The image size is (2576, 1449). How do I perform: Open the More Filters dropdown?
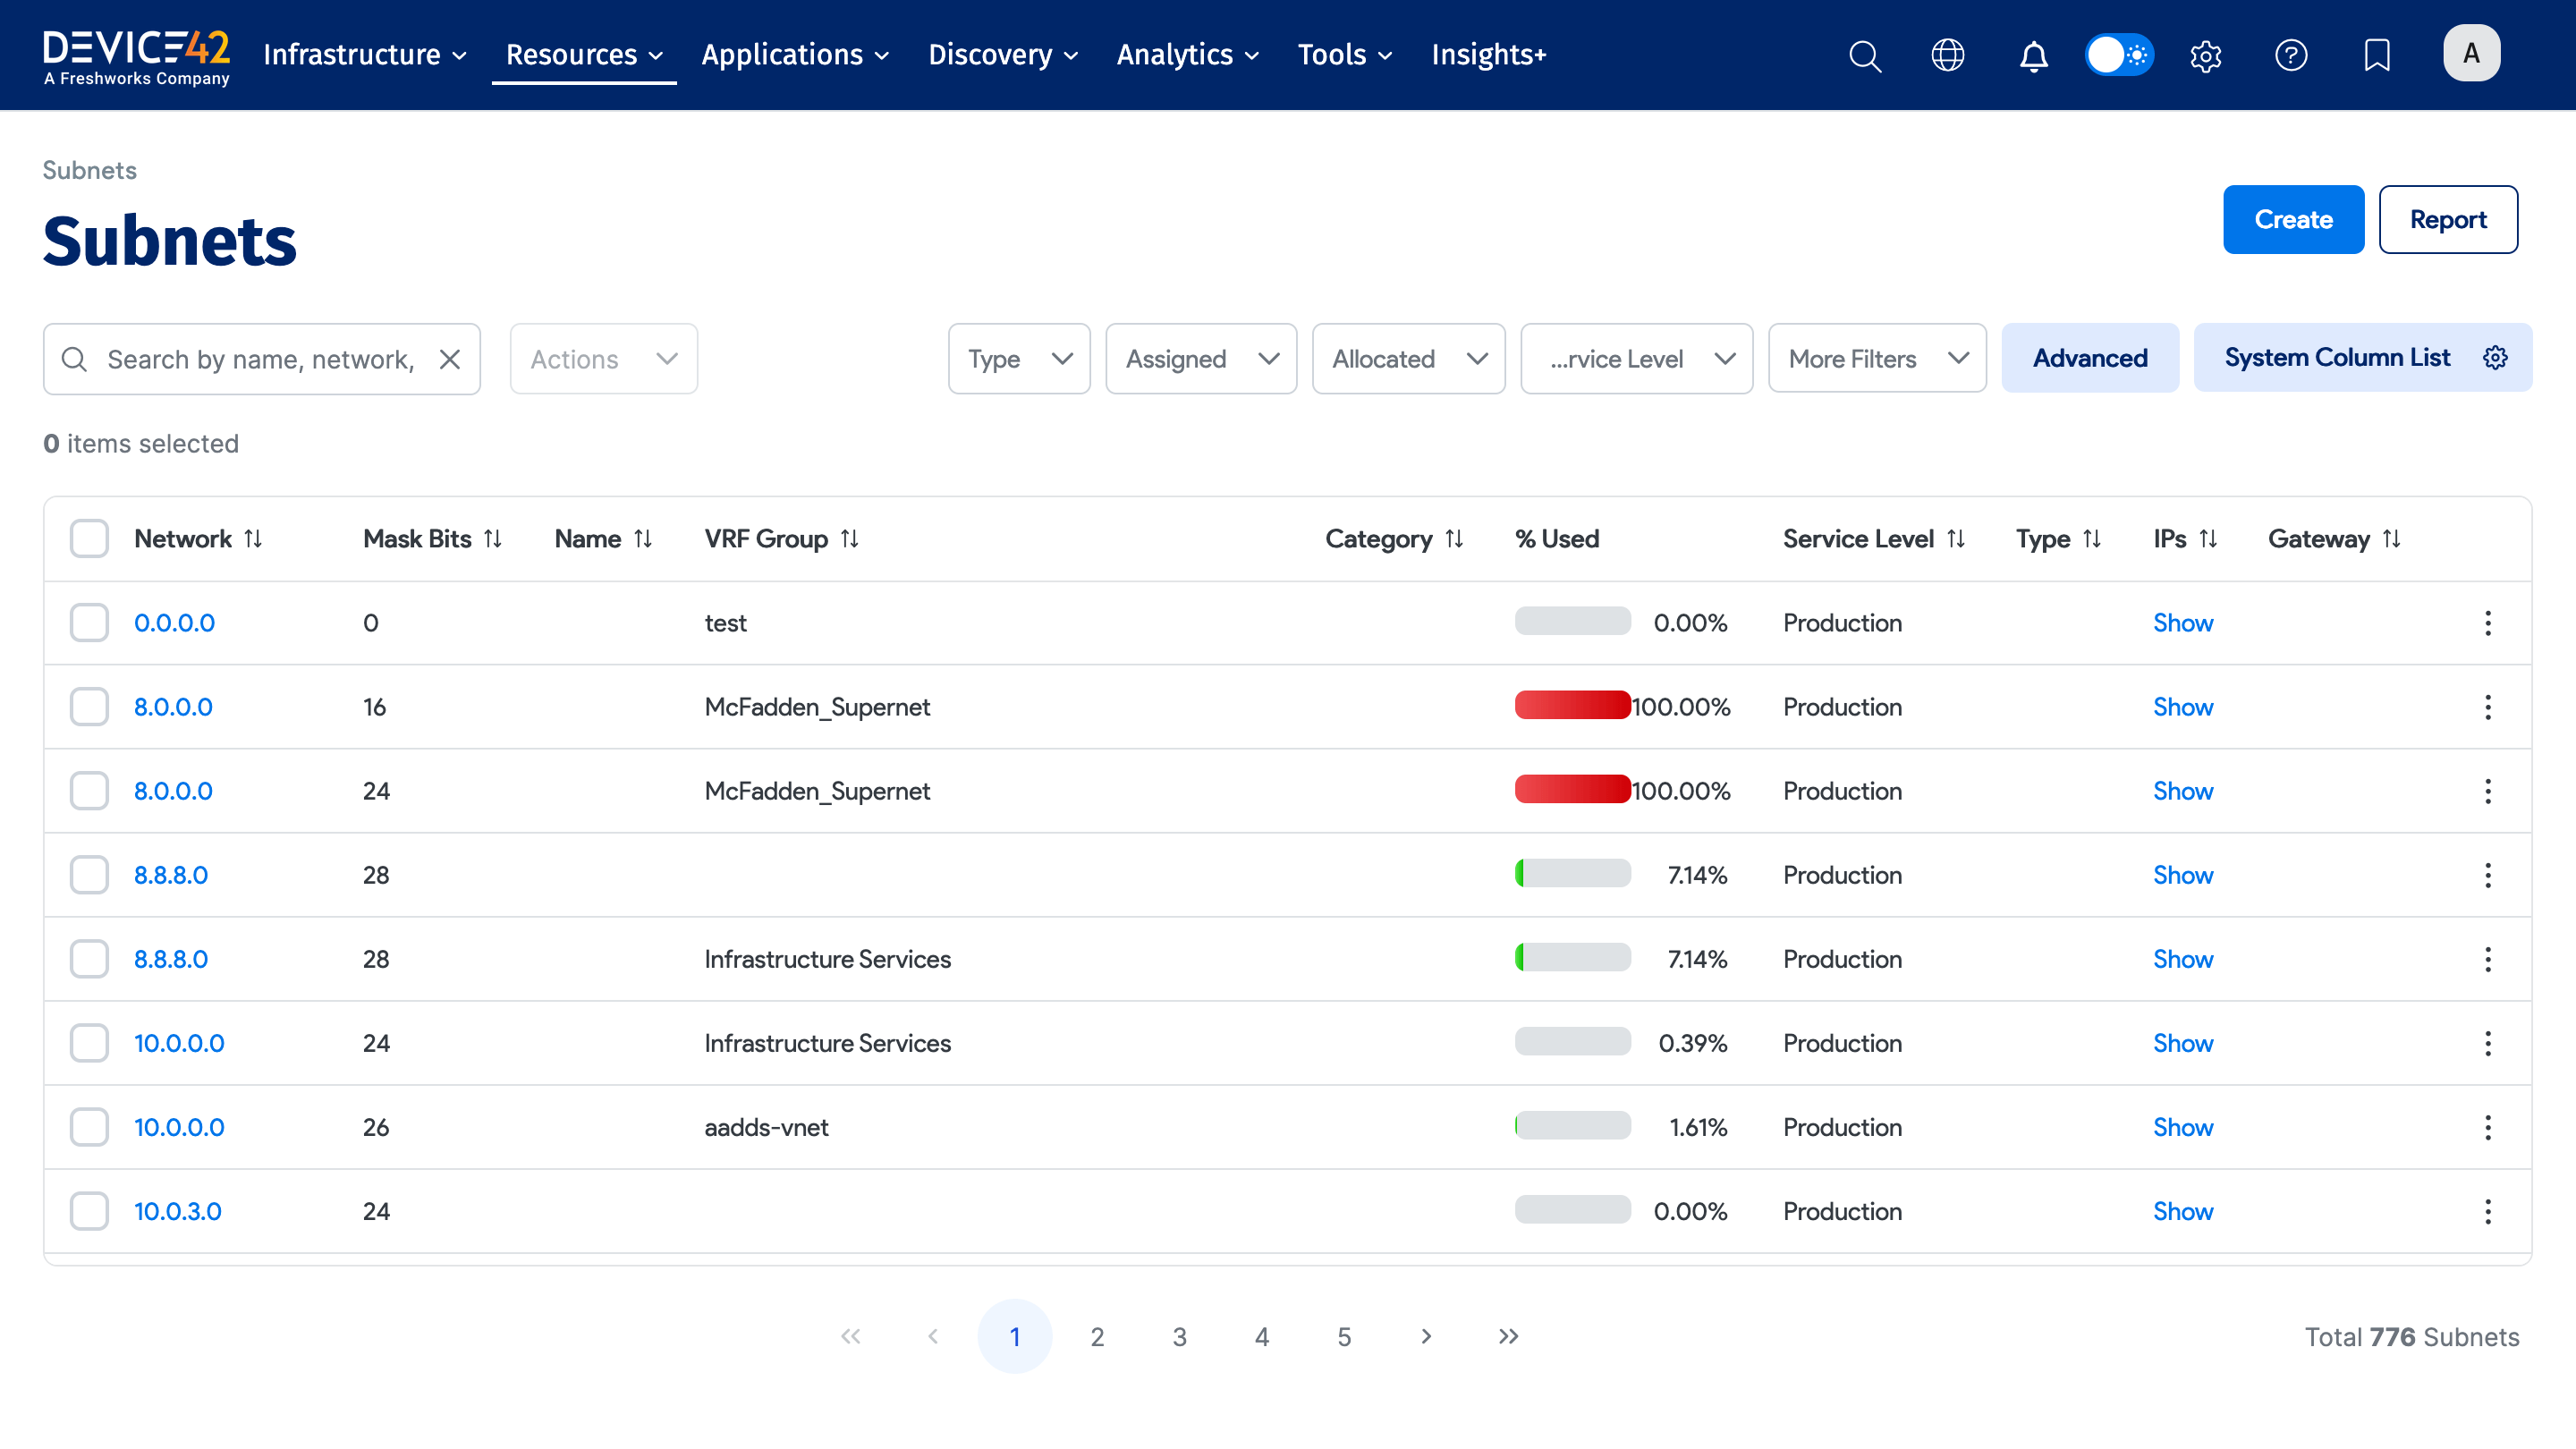pyautogui.click(x=1876, y=358)
